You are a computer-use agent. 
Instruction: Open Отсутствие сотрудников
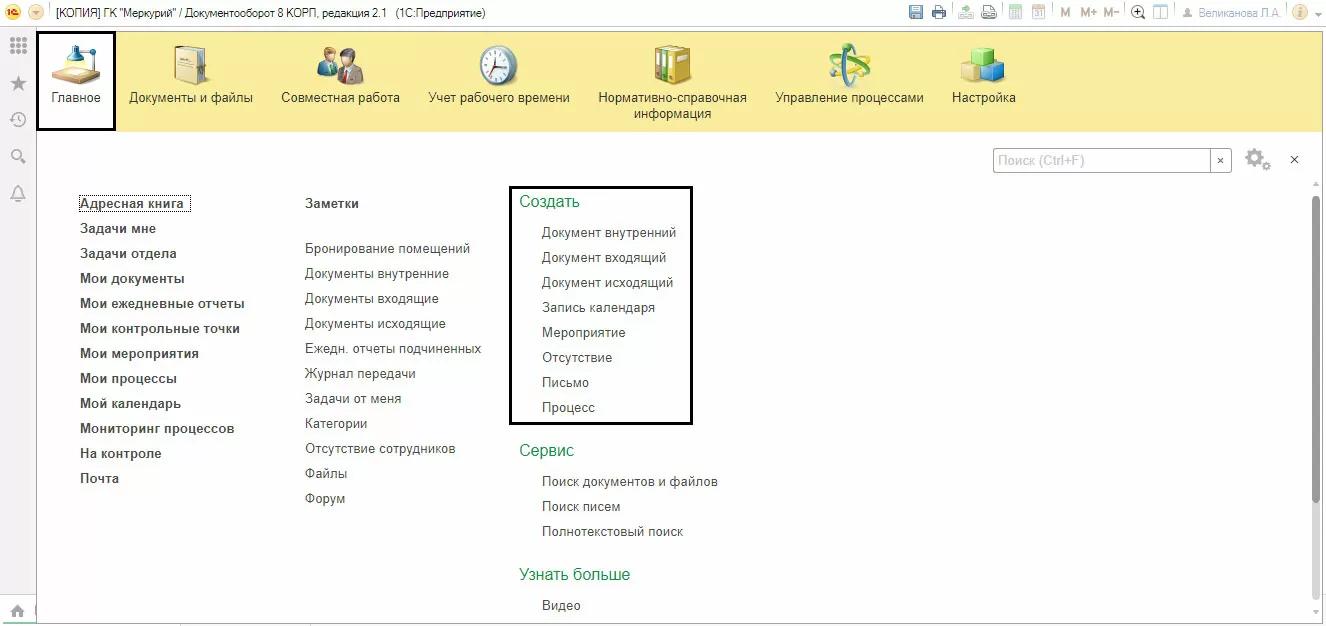[x=380, y=449]
